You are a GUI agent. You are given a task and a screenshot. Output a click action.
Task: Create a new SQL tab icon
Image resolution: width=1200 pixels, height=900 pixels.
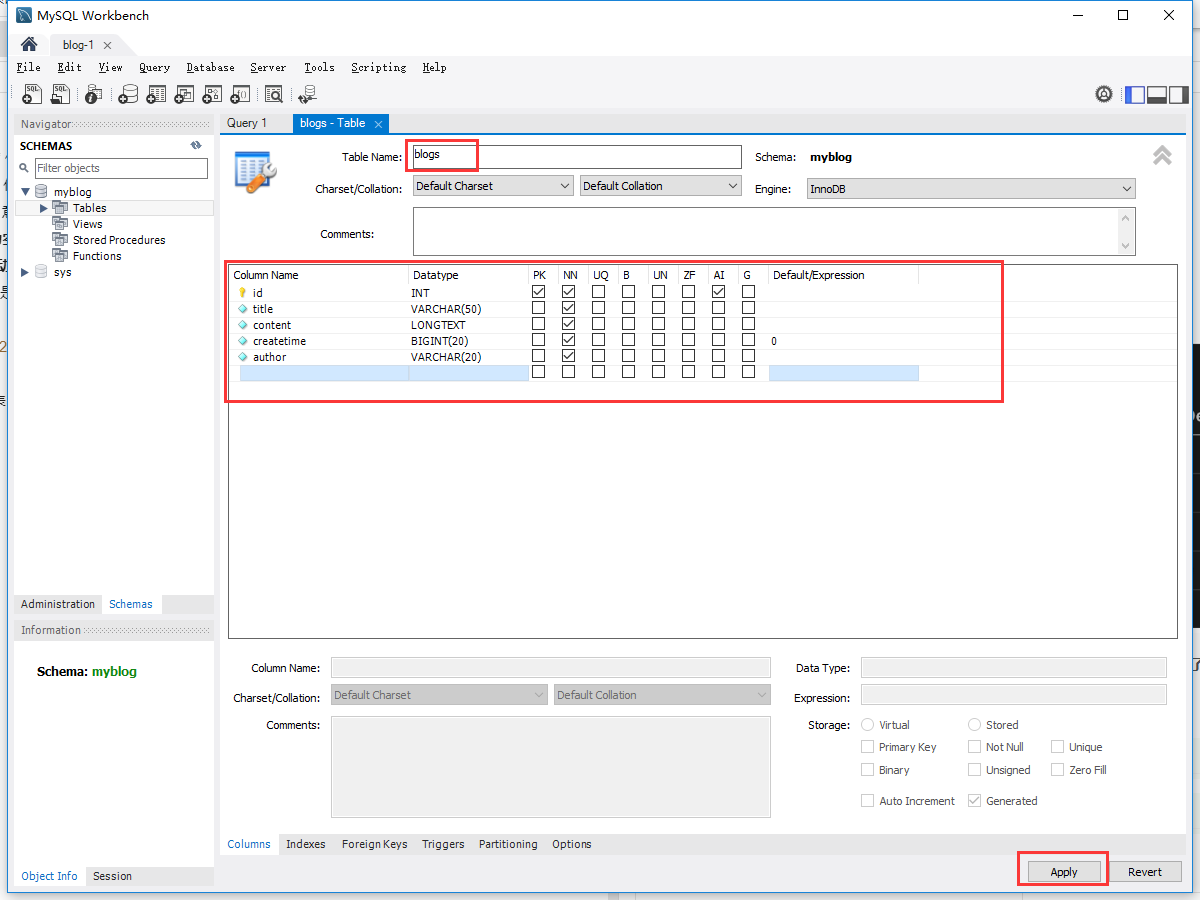pos(32,94)
